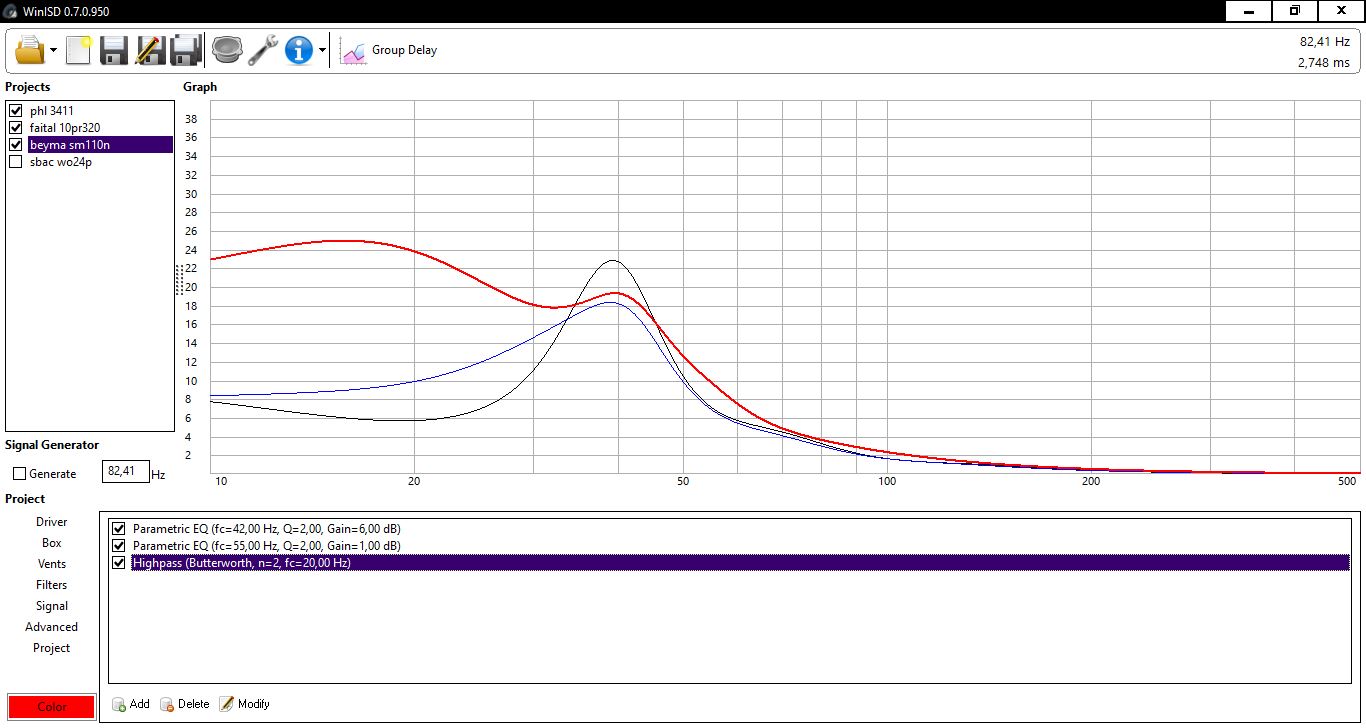Delete the selected filter
The width and height of the screenshot is (1366, 728).
[x=185, y=704]
